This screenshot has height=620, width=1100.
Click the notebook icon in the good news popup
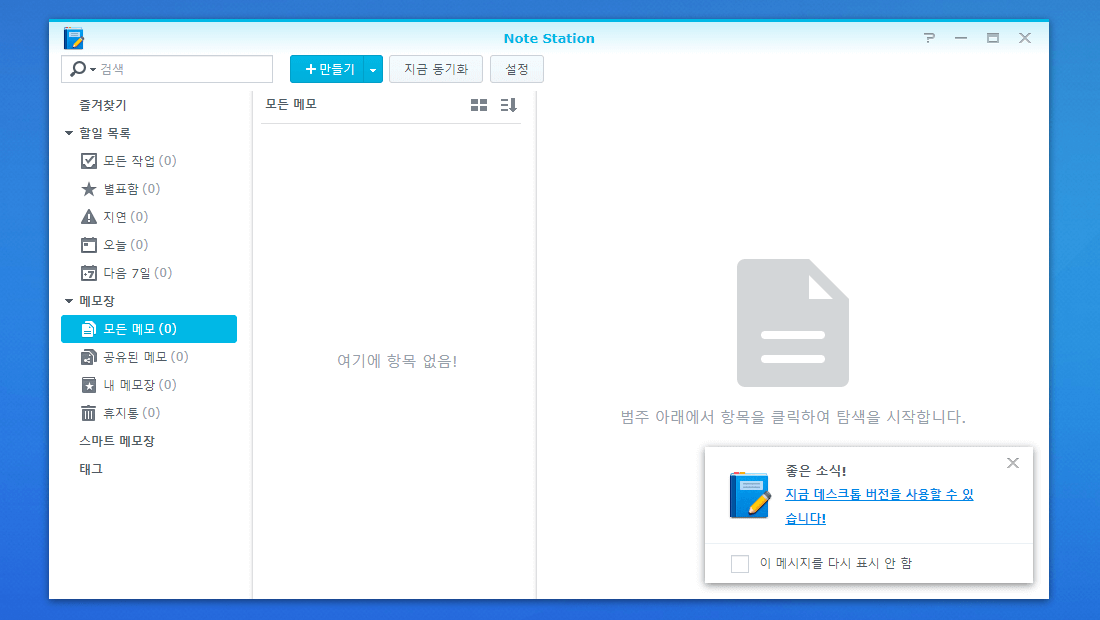750,494
